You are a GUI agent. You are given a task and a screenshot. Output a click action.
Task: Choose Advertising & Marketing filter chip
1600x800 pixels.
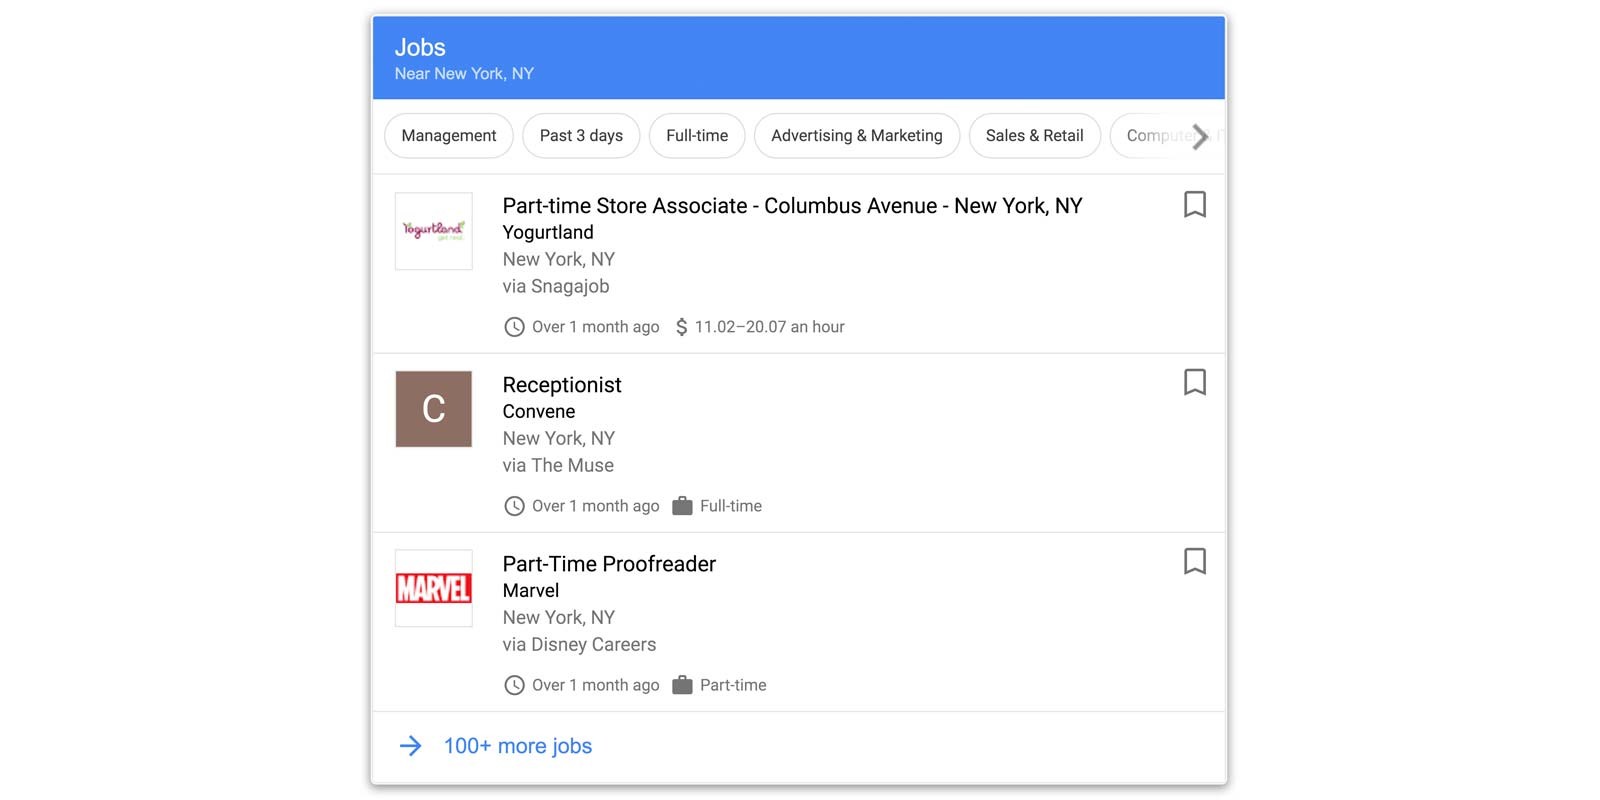(x=857, y=135)
